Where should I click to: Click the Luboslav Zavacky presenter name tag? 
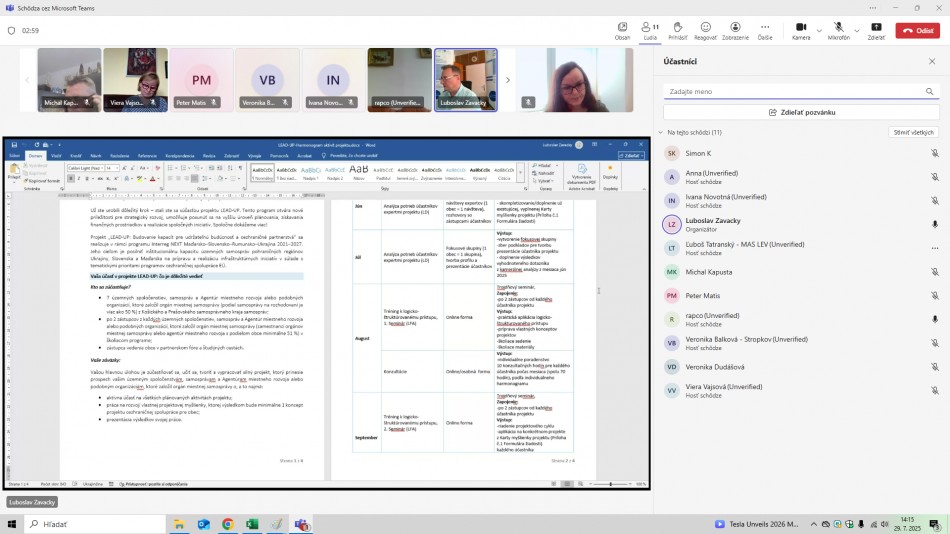coord(32,502)
